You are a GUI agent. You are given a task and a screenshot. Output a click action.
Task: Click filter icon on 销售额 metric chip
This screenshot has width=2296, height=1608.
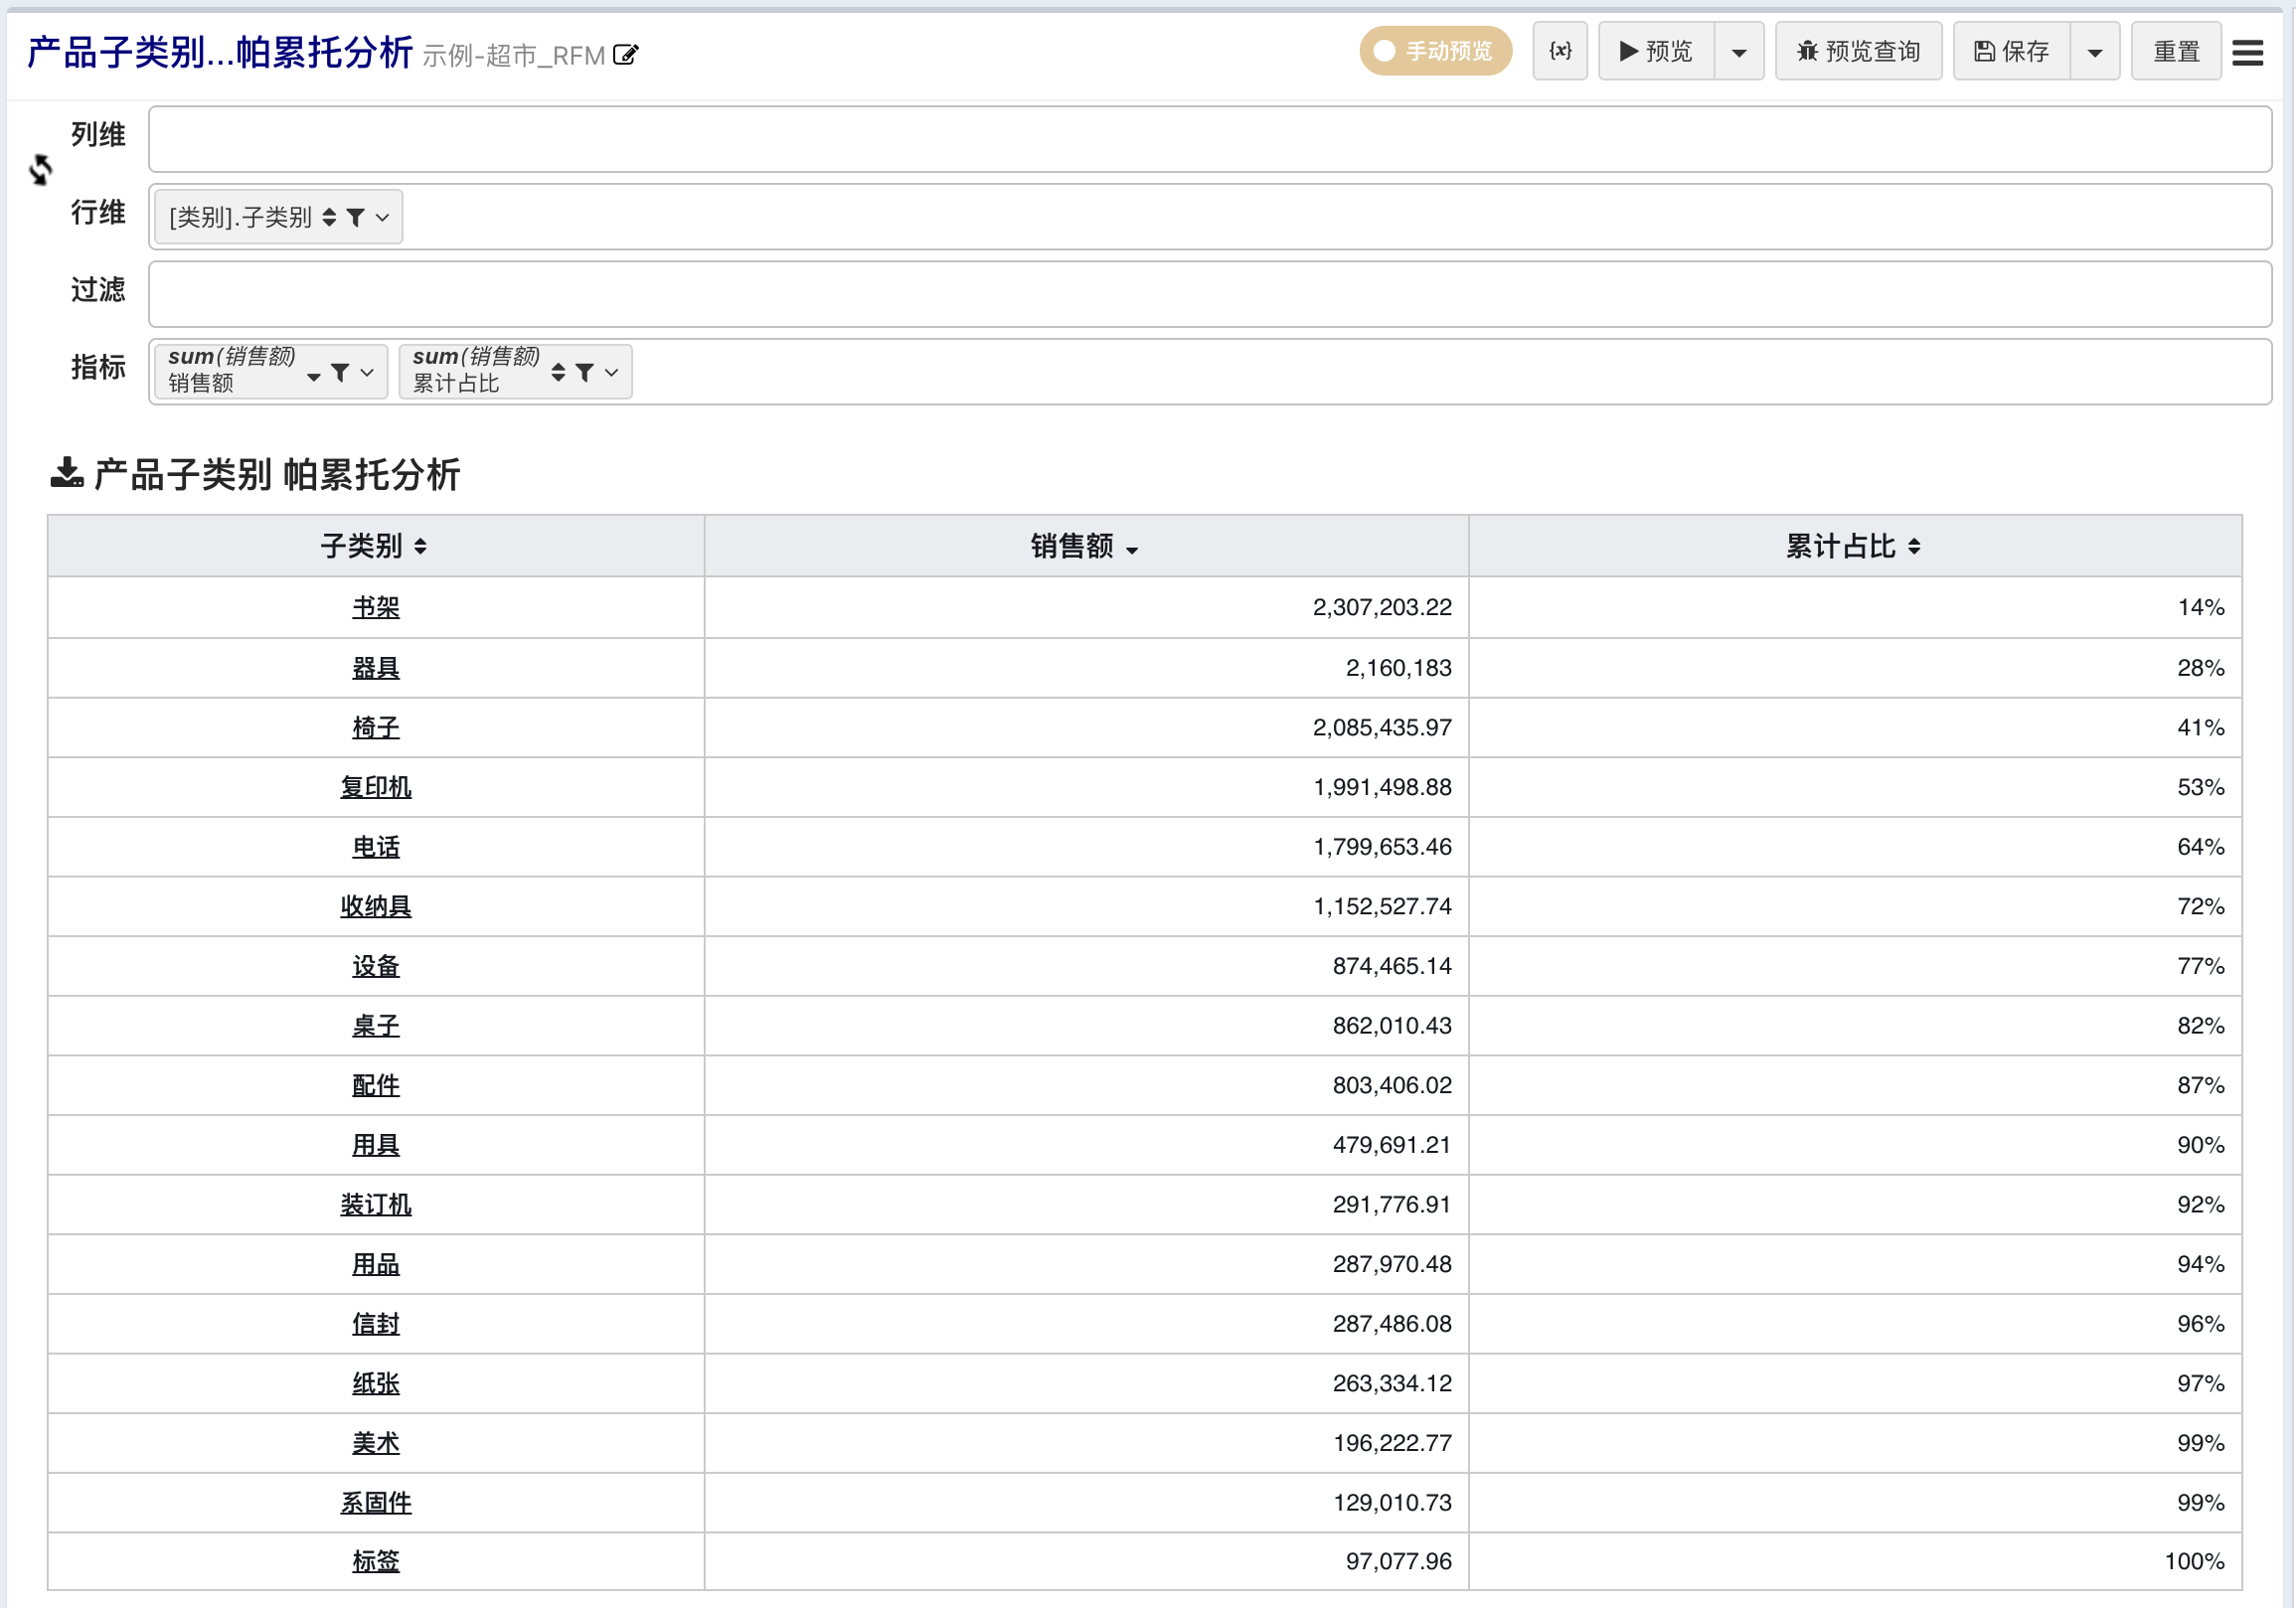[340, 372]
